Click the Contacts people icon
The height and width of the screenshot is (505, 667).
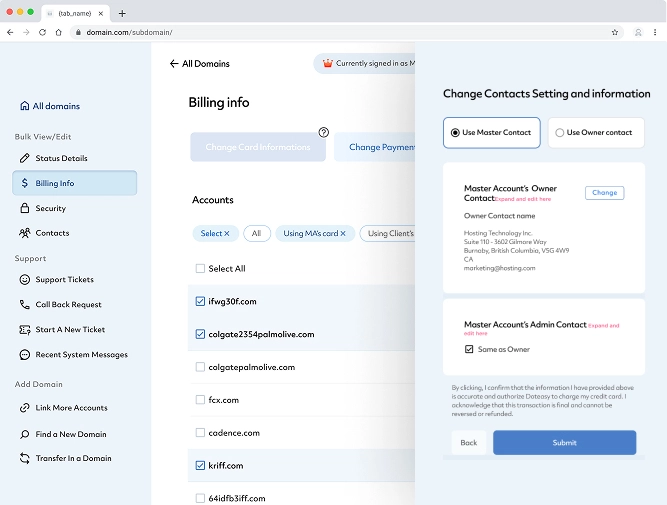[25, 233]
